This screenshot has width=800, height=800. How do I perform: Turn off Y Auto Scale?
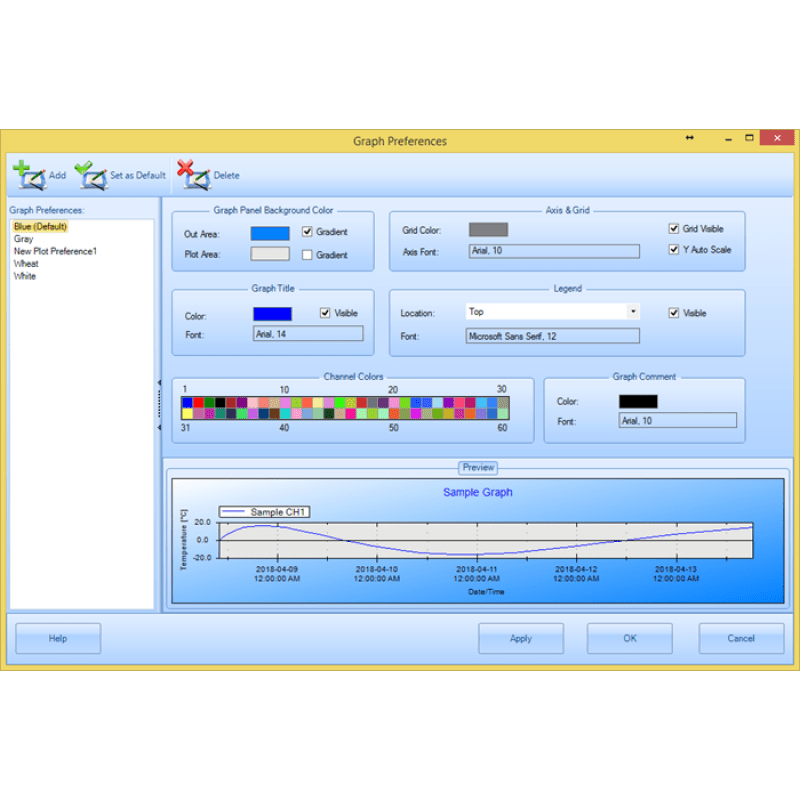(x=673, y=250)
